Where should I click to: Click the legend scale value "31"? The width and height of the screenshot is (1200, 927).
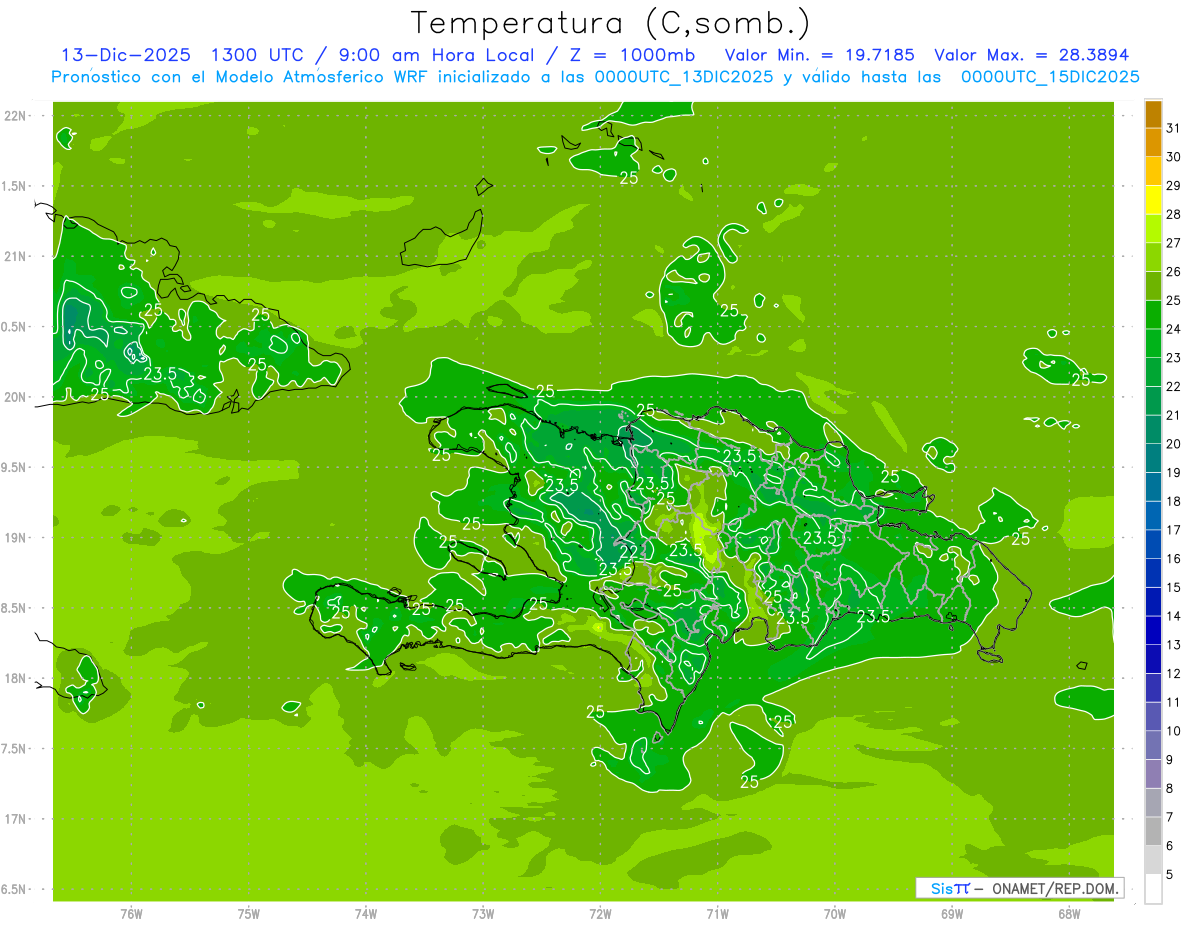1174,128
